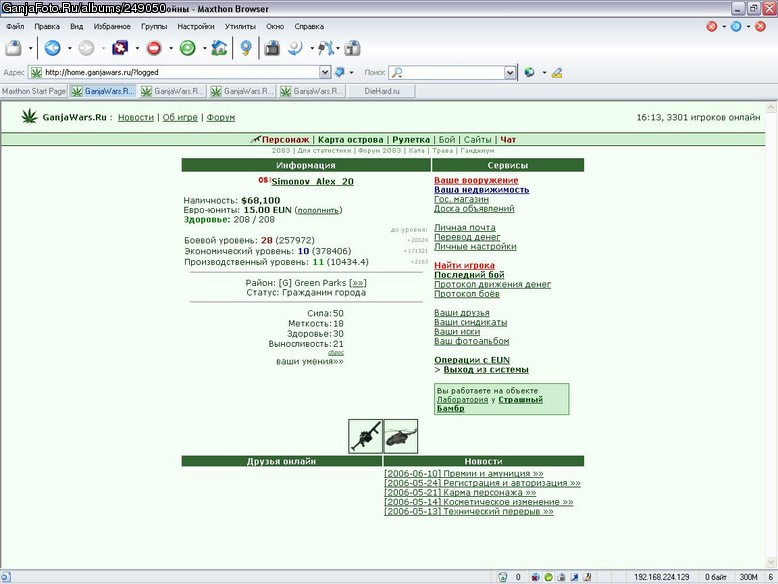Click the green Refresh page icon
This screenshot has height=584, width=778.
(188, 48)
